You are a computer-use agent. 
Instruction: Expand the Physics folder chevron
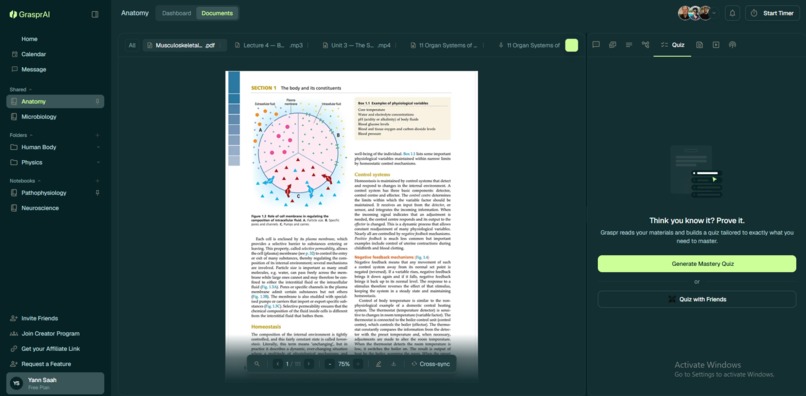[98, 163]
